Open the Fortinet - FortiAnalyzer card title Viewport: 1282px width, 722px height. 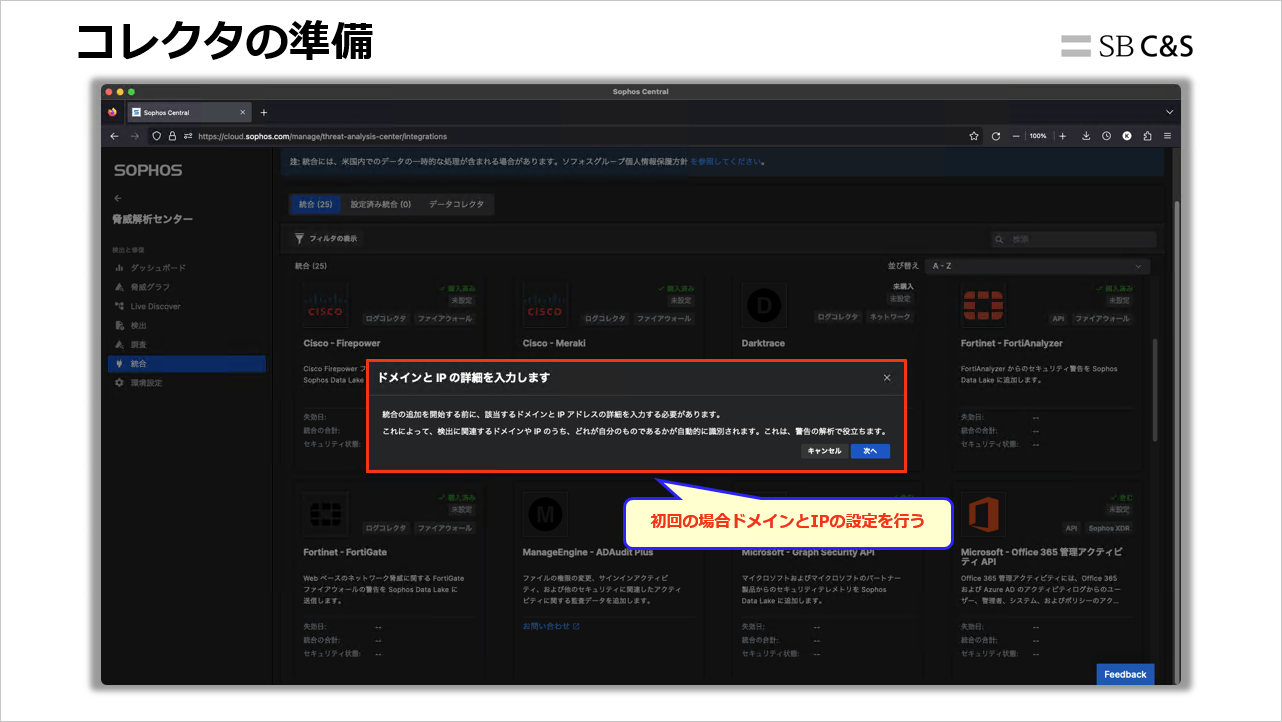[1012, 343]
